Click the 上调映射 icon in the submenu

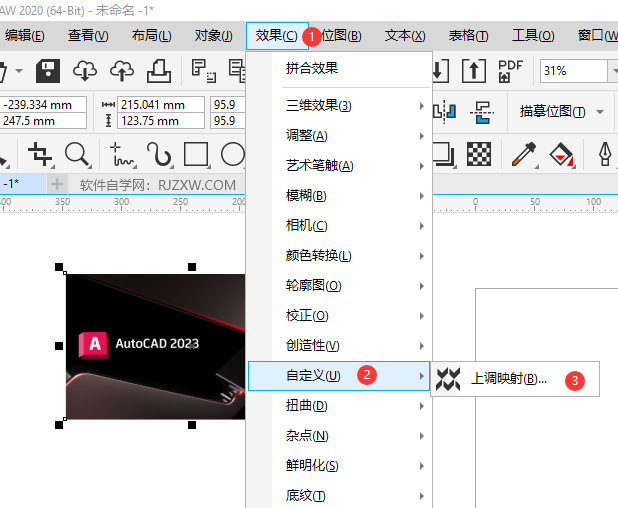pyautogui.click(x=448, y=380)
